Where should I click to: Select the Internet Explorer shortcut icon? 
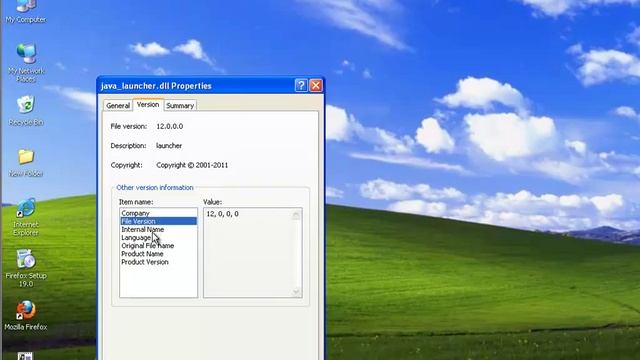(x=26, y=217)
